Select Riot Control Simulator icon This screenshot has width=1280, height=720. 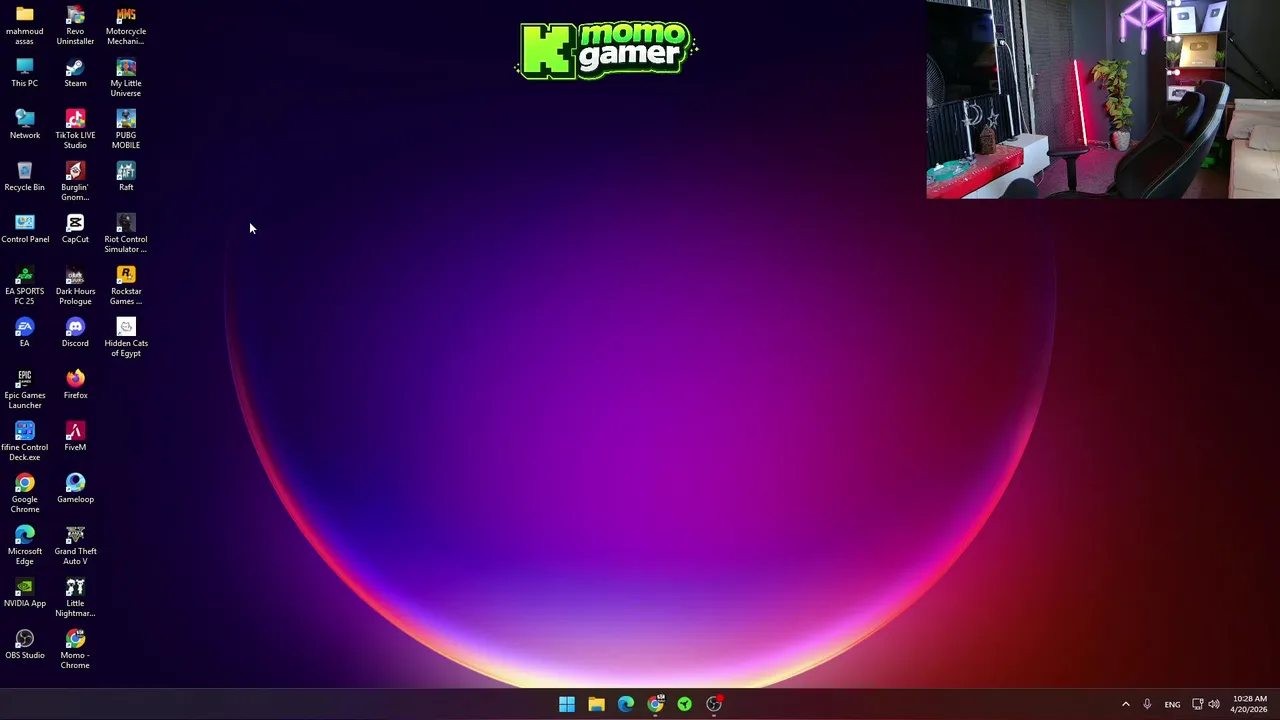click(126, 234)
